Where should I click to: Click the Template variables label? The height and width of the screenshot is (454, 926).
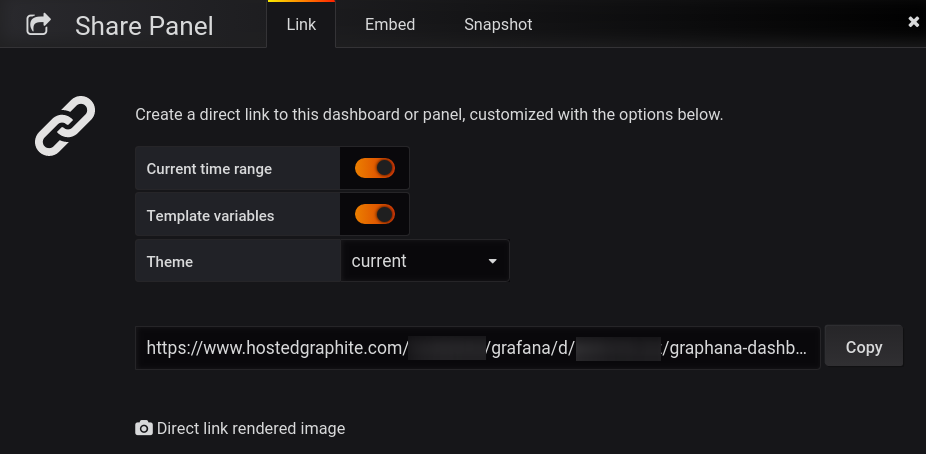point(210,215)
